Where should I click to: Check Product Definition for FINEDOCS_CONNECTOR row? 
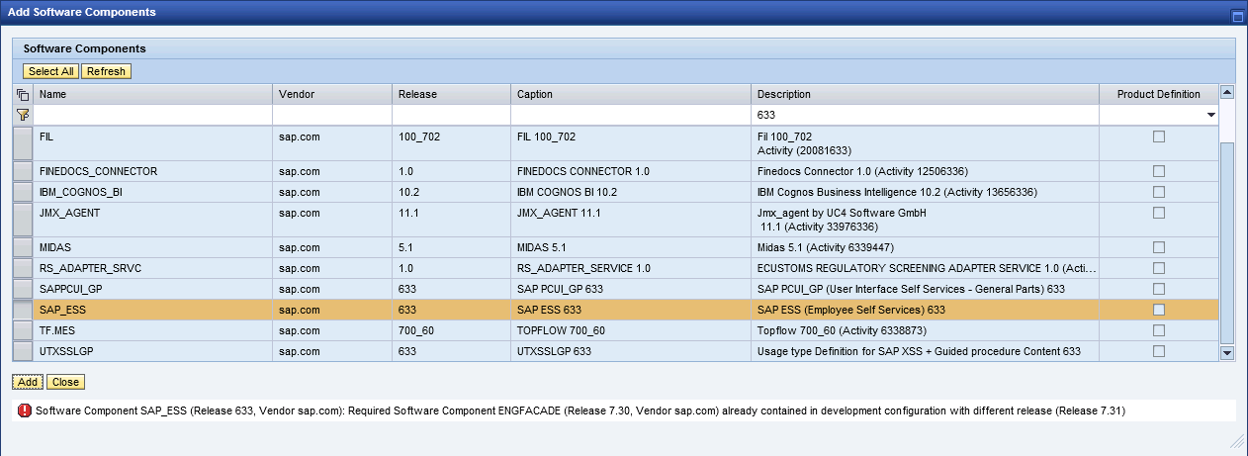pos(1159,171)
